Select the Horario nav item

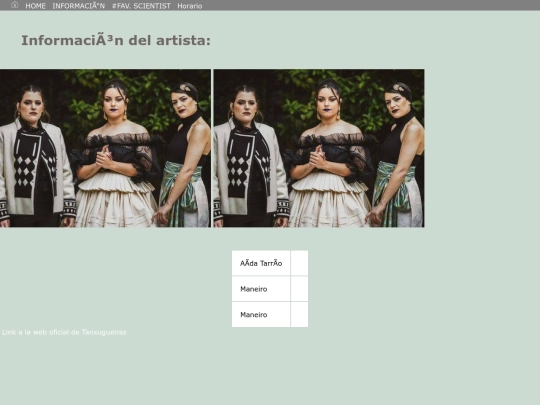click(190, 6)
